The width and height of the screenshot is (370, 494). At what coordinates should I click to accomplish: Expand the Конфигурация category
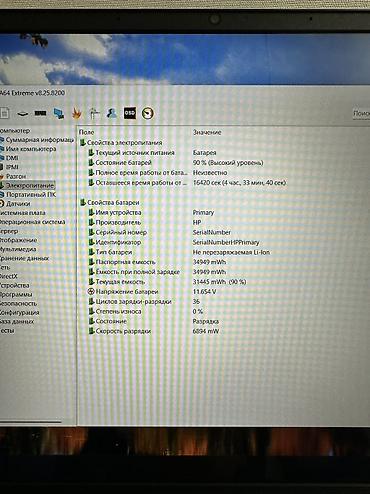pyautogui.click(x=20, y=312)
